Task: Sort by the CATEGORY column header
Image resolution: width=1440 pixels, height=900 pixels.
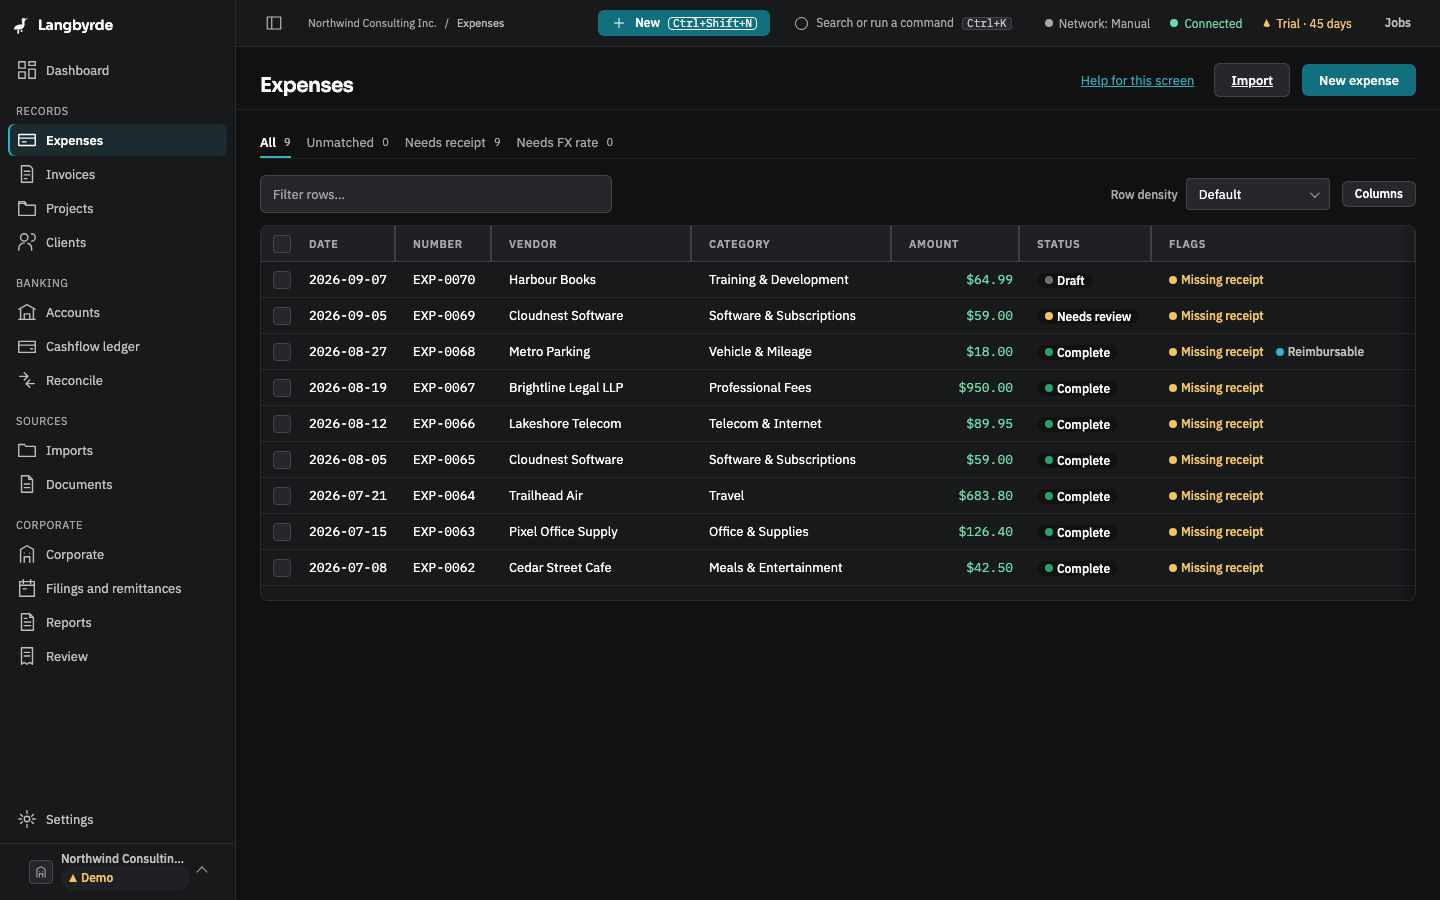Action: 739,244
